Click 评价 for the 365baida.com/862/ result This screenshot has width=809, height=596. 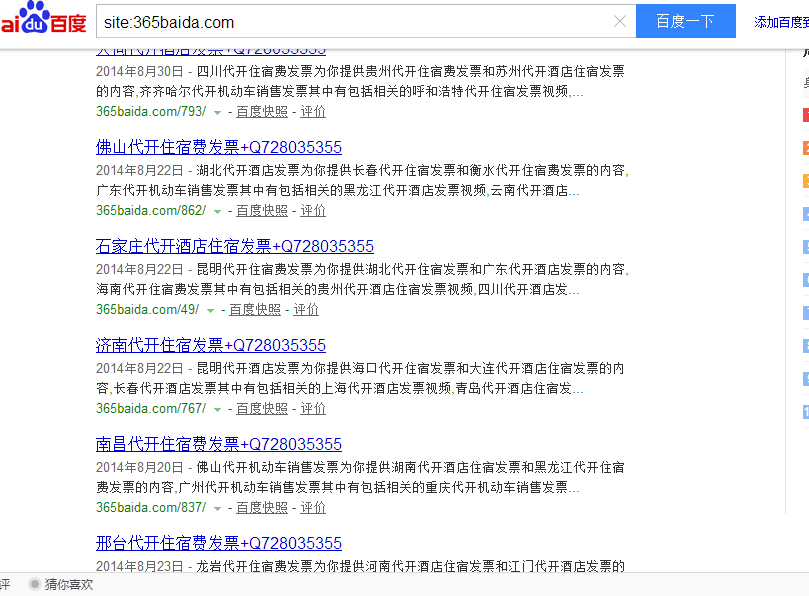(313, 211)
